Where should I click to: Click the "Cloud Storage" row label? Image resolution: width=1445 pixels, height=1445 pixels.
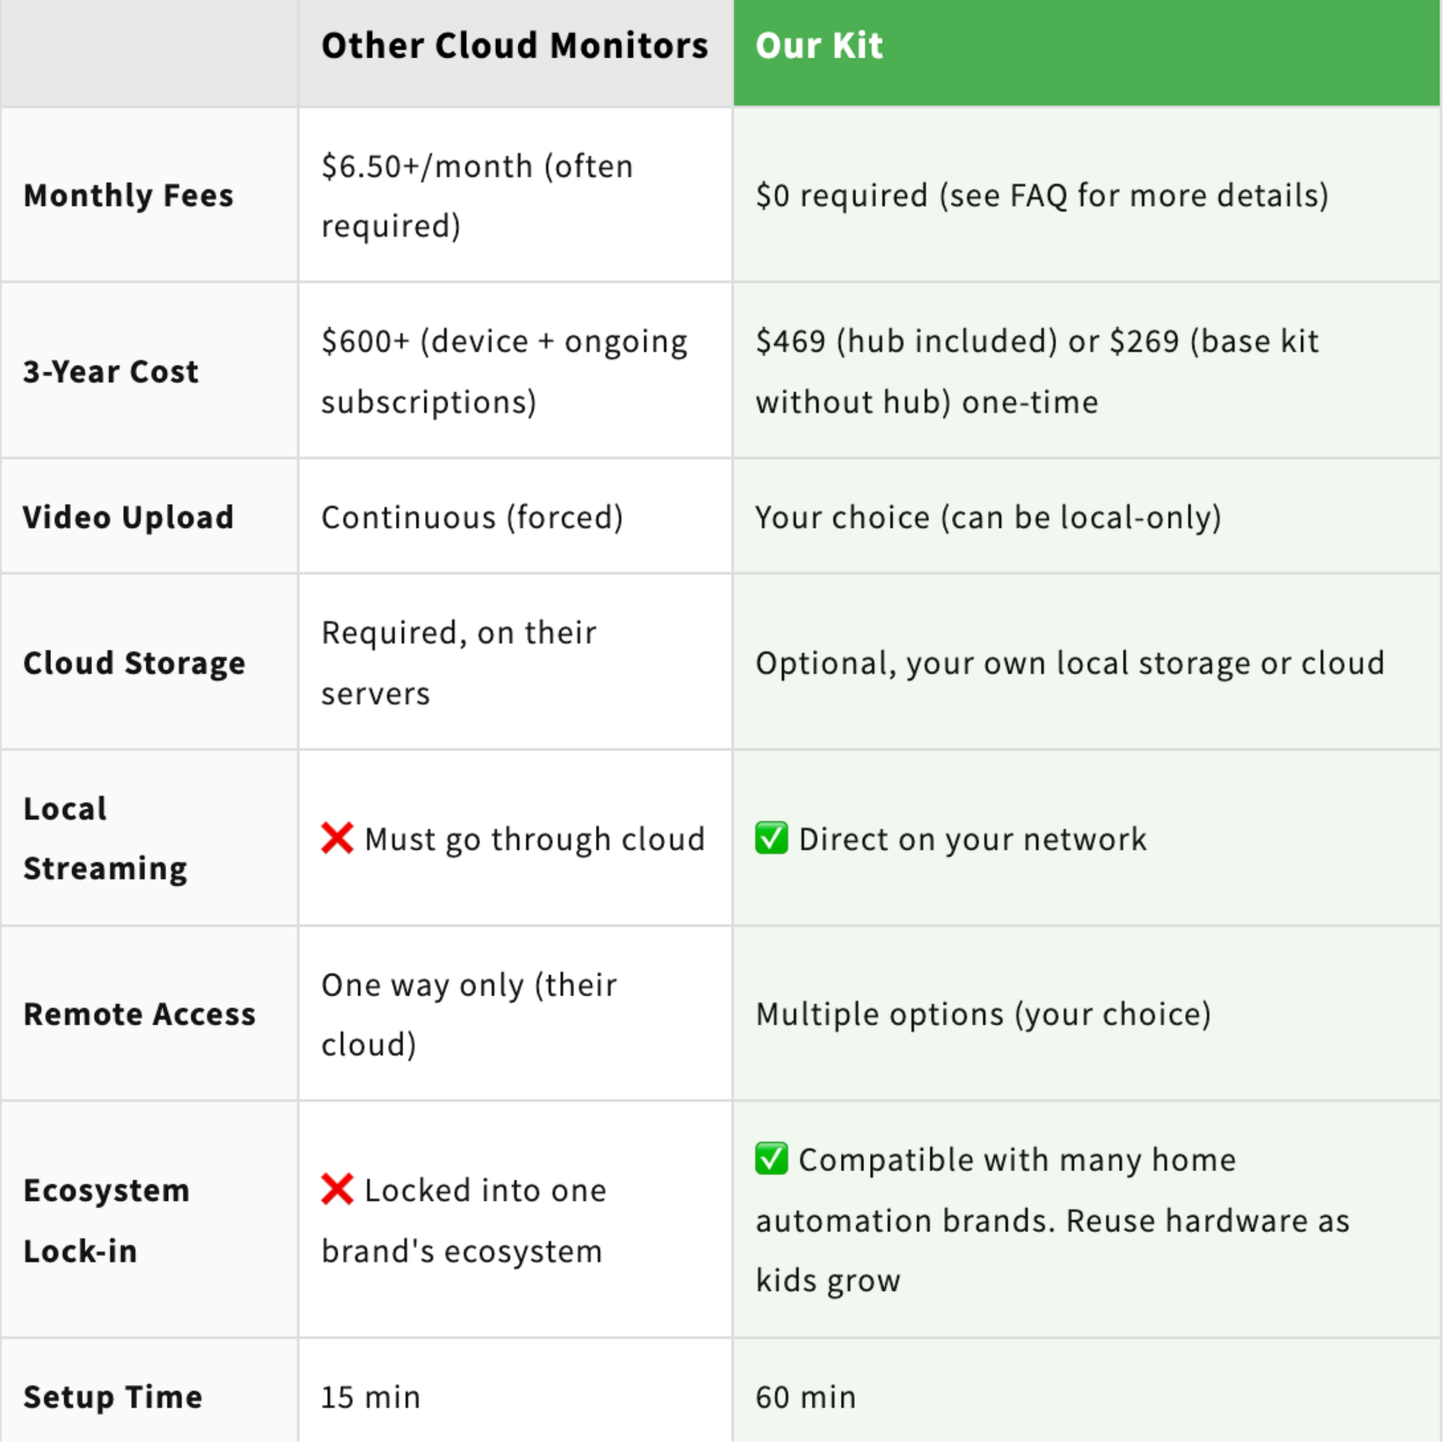click(x=134, y=663)
